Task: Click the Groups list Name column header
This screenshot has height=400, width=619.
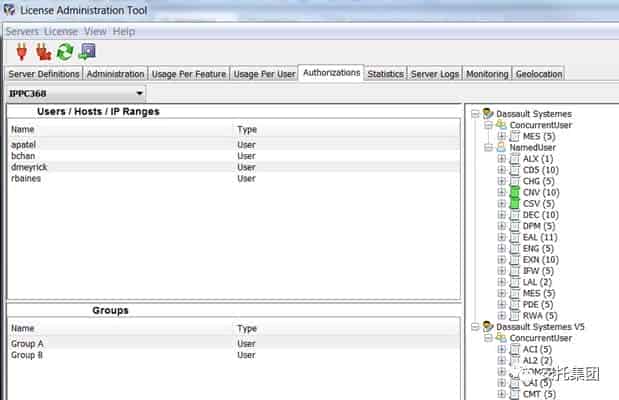Action: coord(121,329)
